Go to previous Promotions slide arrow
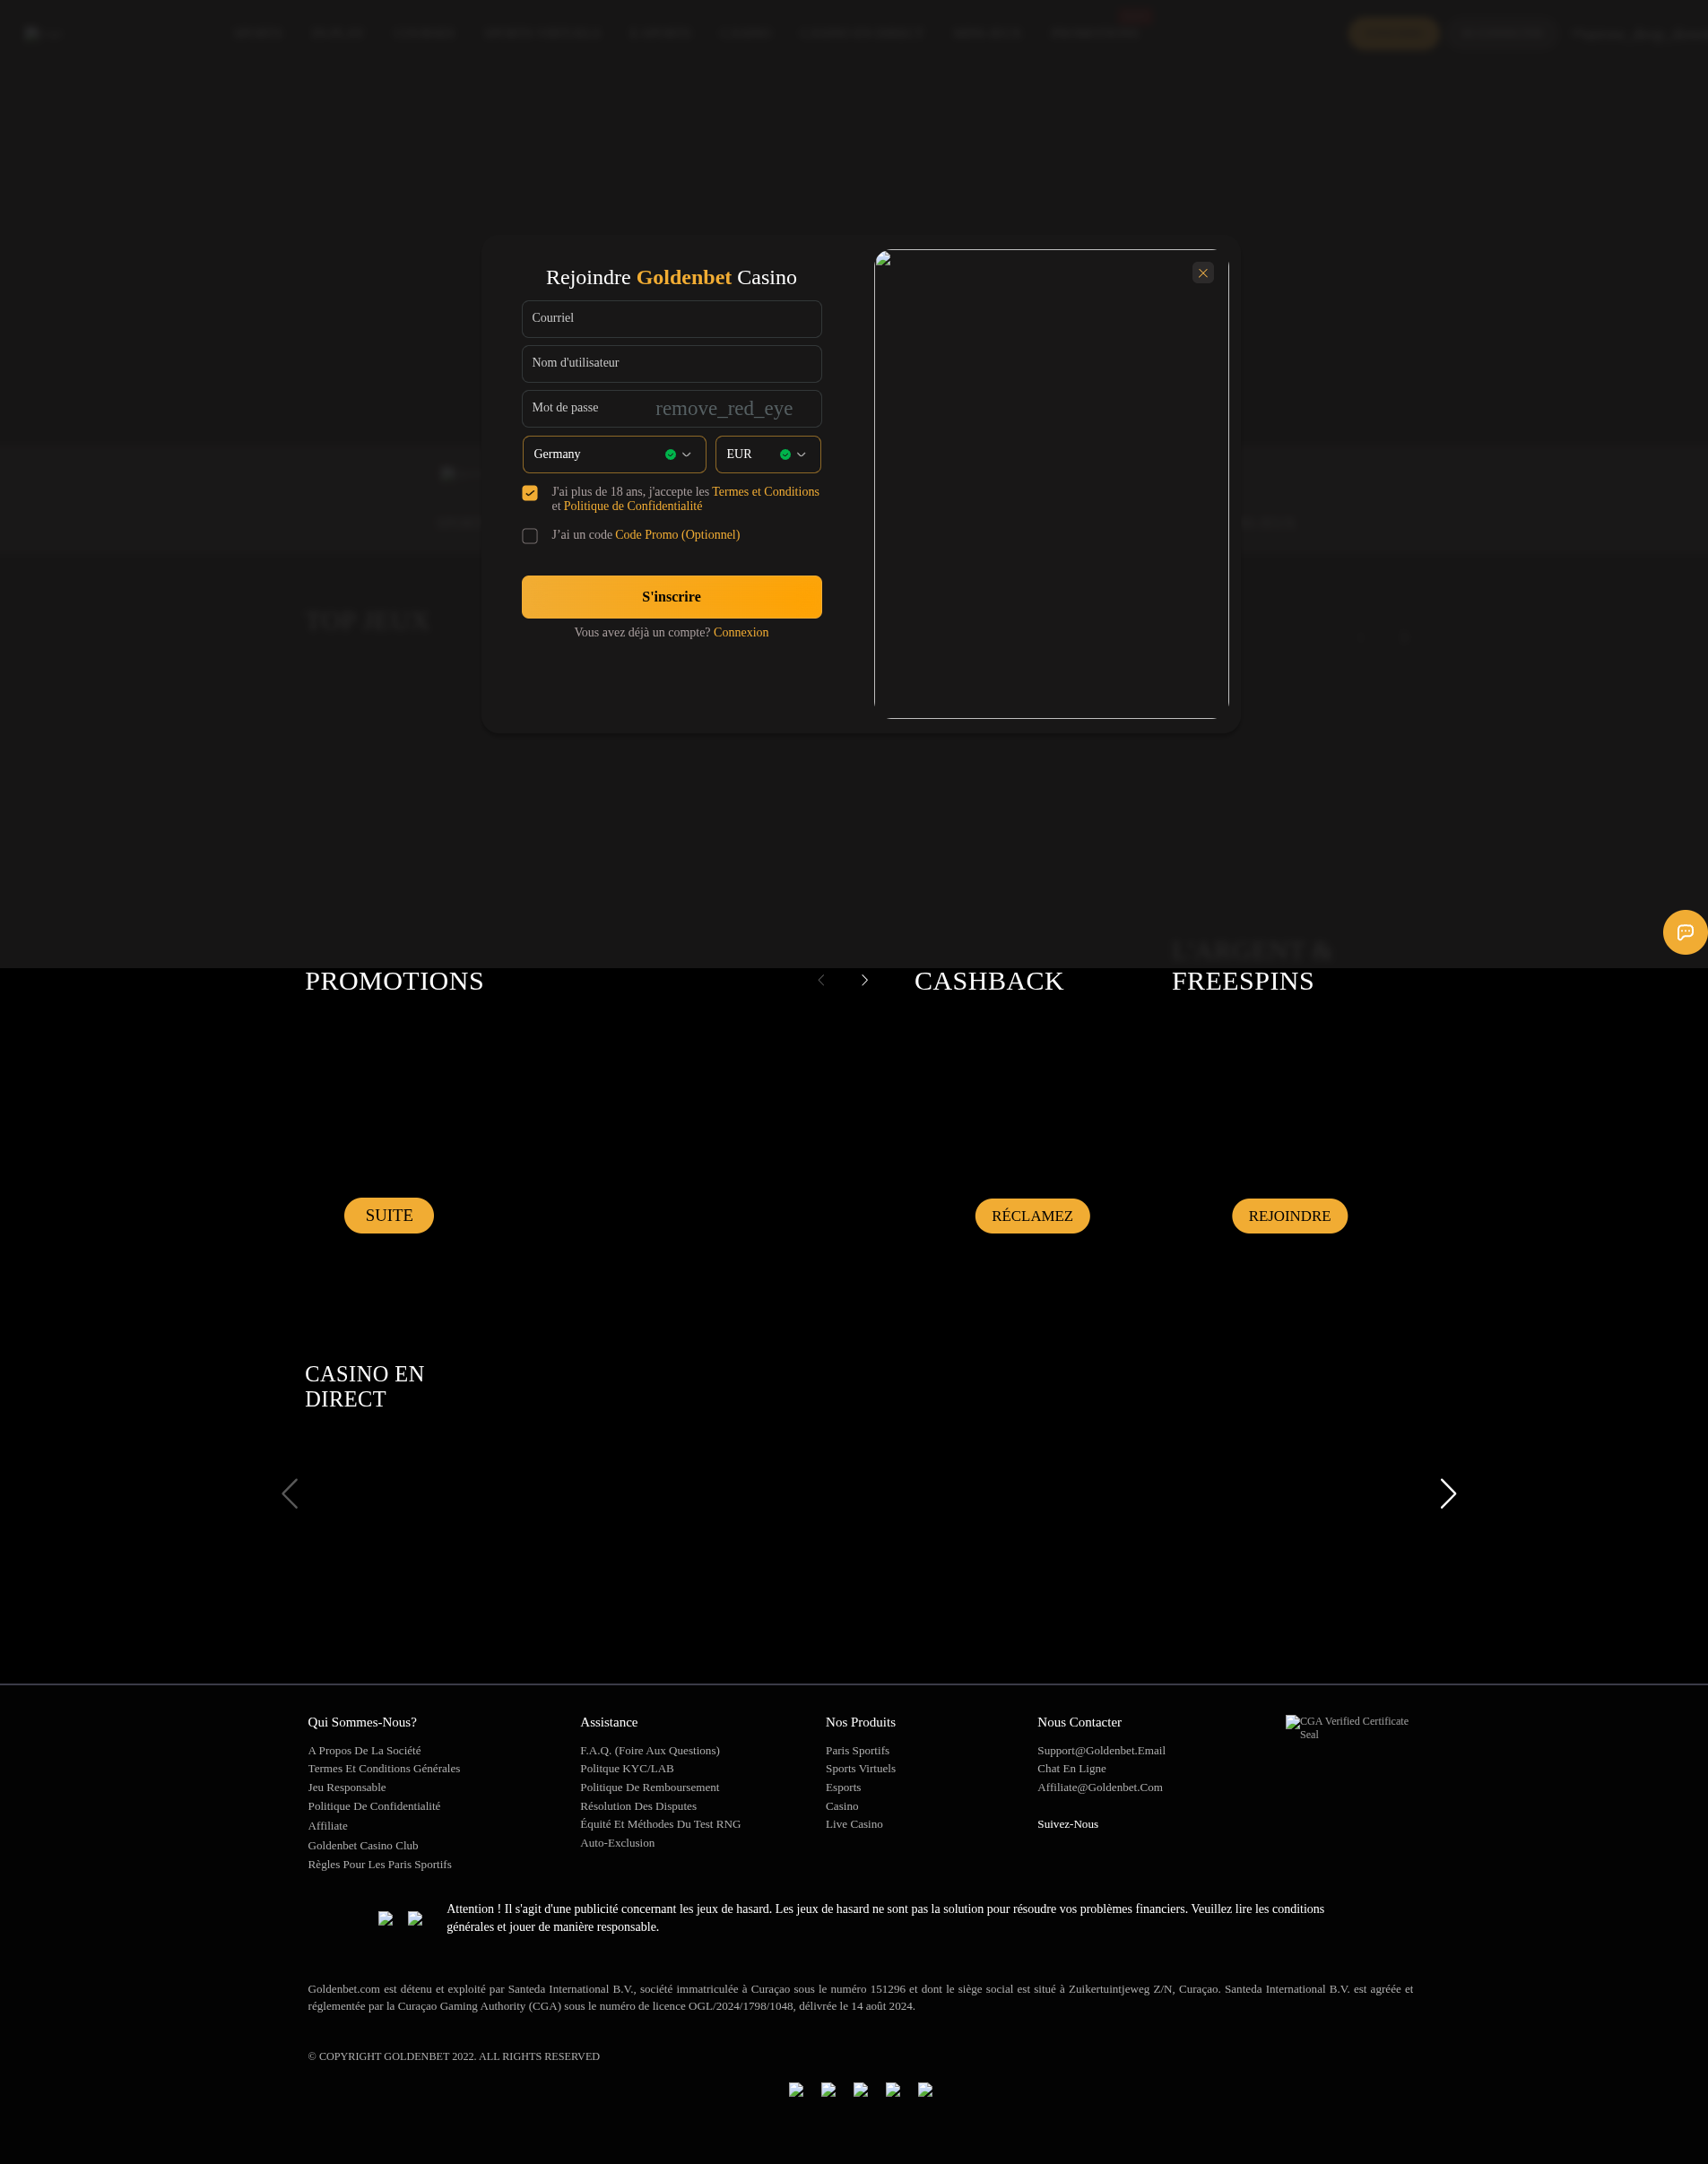The height and width of the screenshot is (2164, 1708). point(821,980)
